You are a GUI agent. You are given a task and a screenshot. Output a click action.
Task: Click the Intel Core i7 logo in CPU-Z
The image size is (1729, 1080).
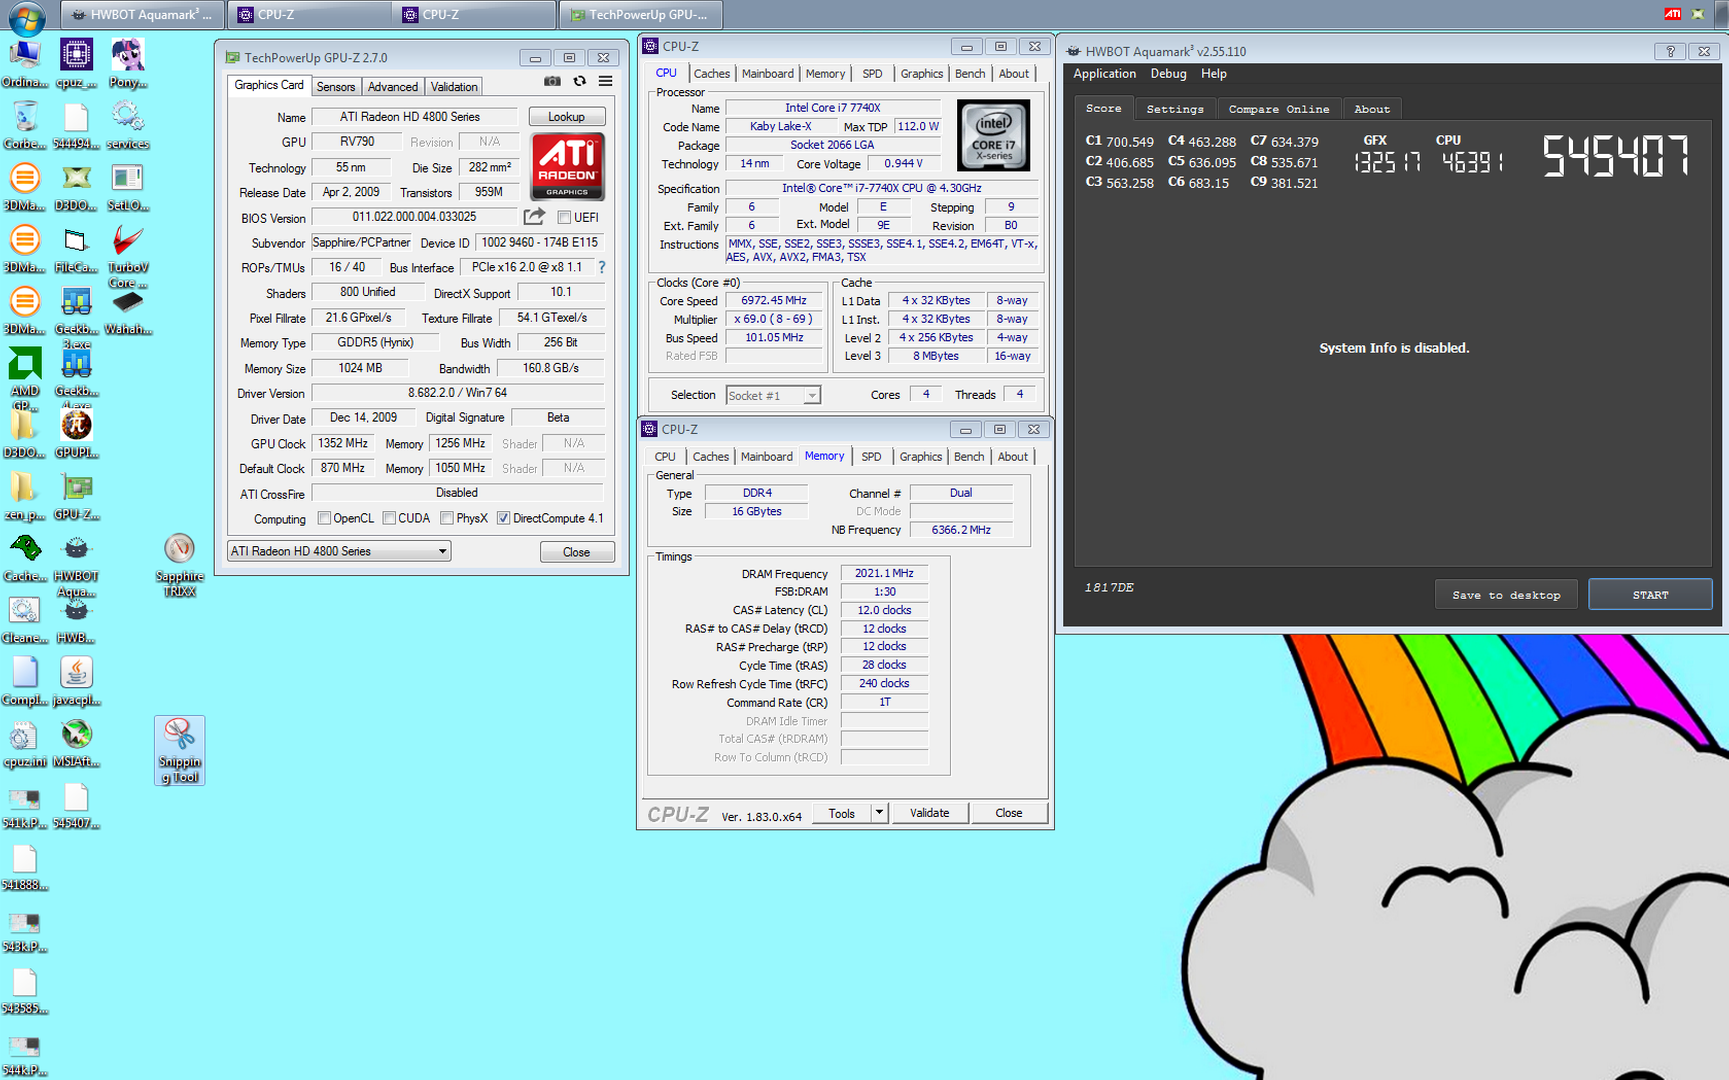(x=993, y=135)
